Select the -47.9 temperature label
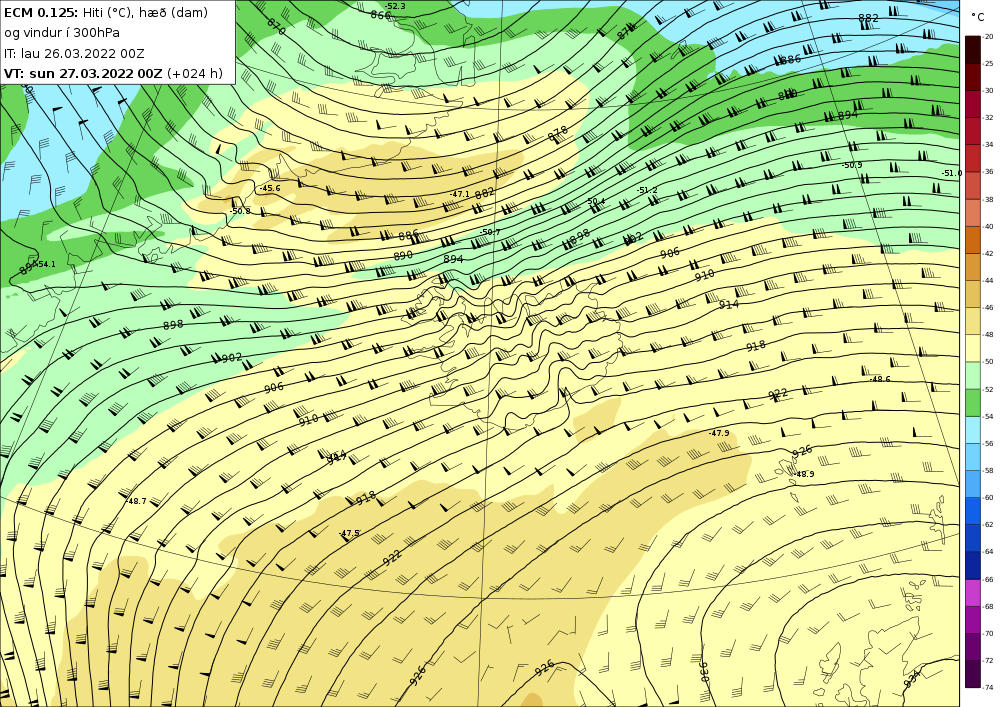The width and height of the screenshot is (1000, 707). click(719, 433)
